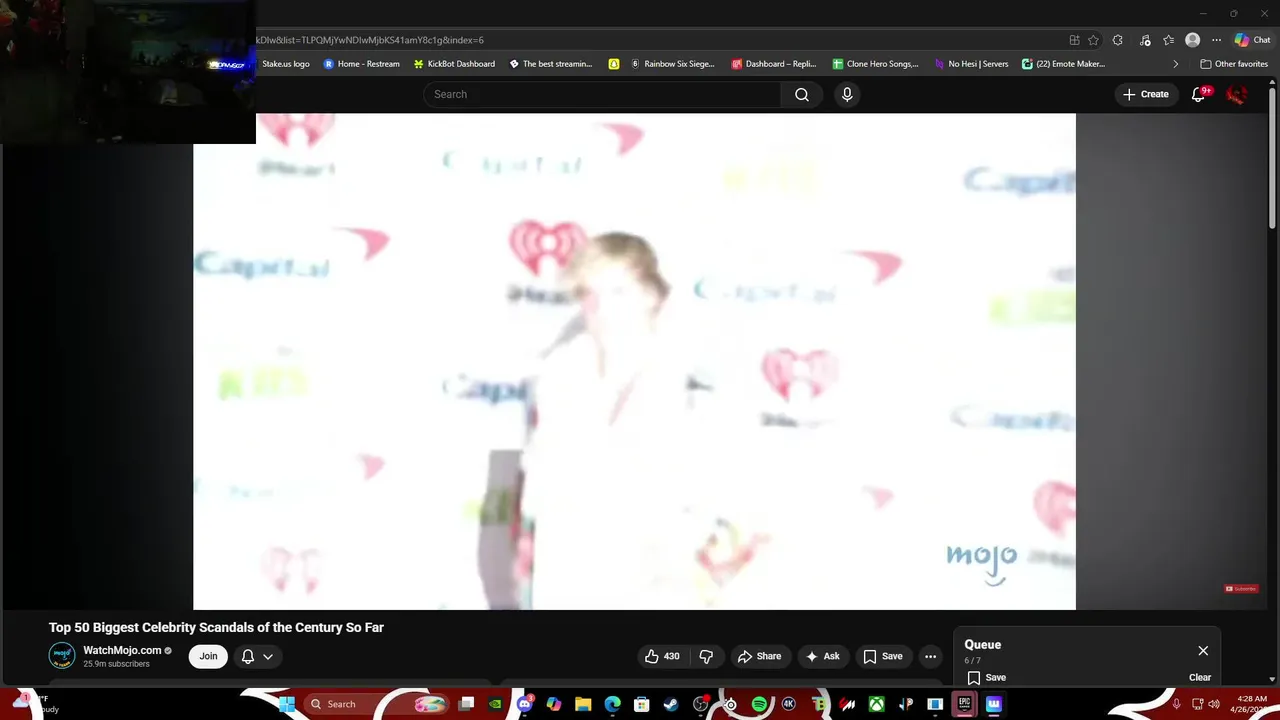Expand the notification bell dropdown next to Join
1280x720 pixels.
[257, 656]
